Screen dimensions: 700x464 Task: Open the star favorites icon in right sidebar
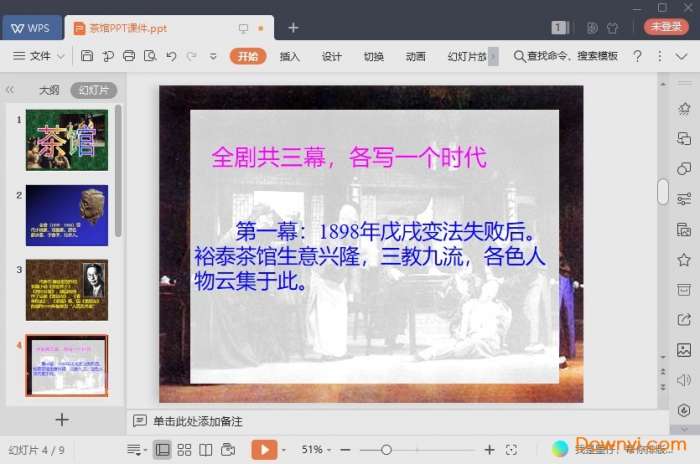[684, 259]
